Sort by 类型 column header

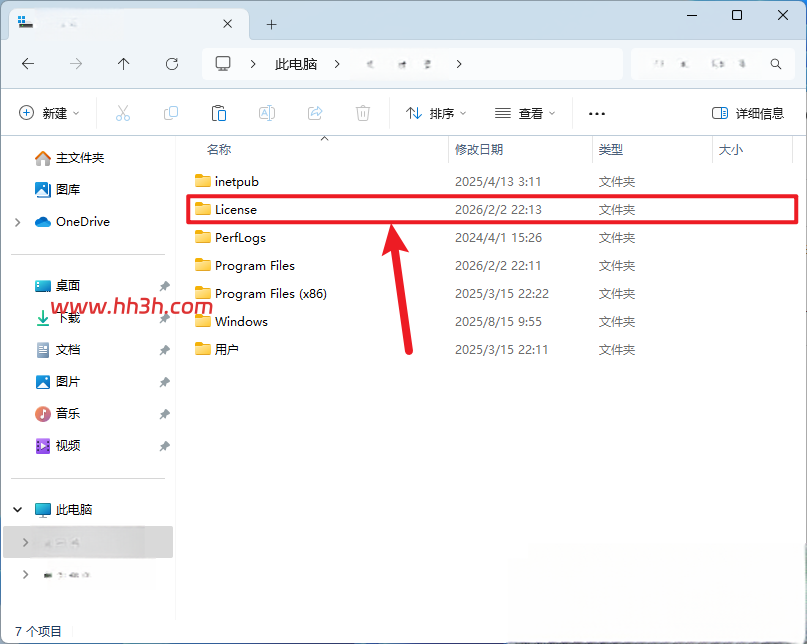pyautogui.click(x=610, y=149)
